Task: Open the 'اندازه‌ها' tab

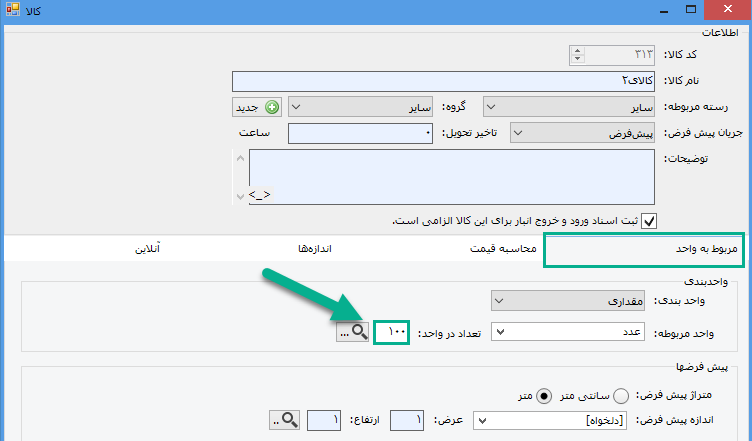Action: 320,248
